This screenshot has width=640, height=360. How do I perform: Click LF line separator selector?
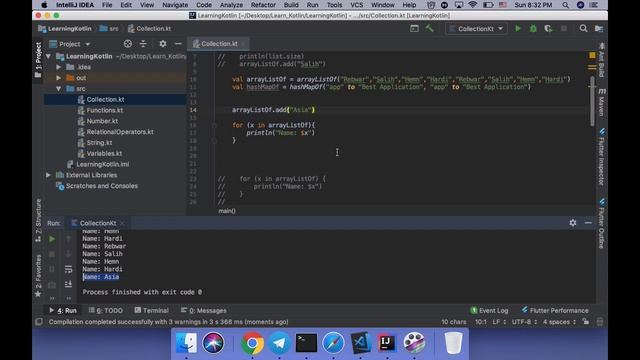(x=499, y=322)
